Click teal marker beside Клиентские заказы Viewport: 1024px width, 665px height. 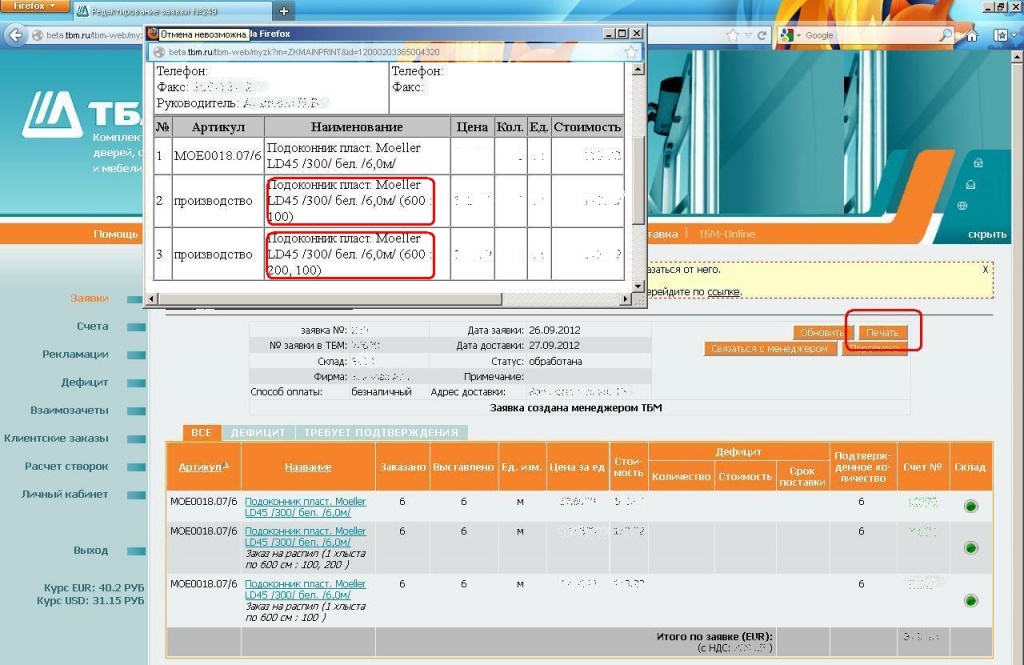pyautogui.click(x=136, y=440)
